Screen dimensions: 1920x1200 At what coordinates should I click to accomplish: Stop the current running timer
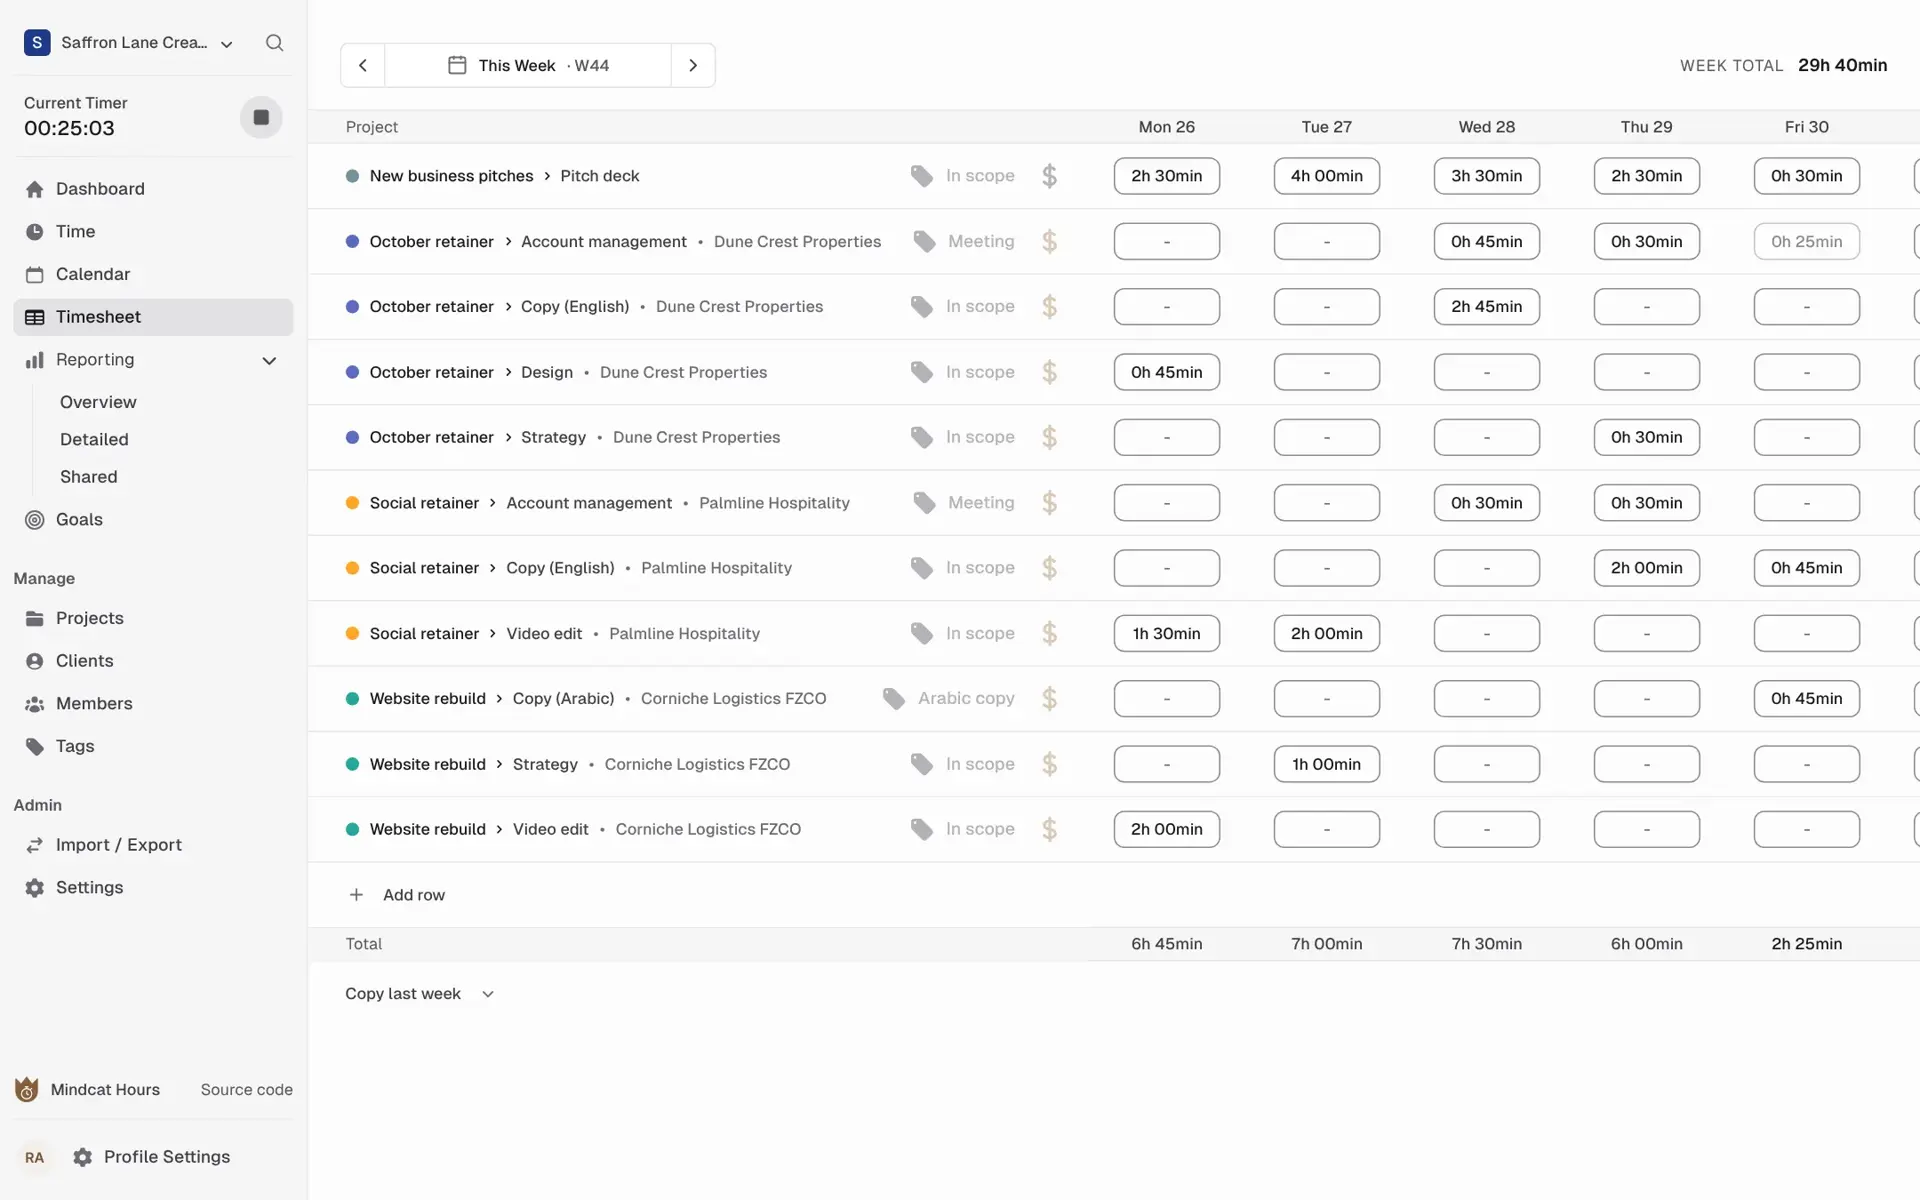click(x=261, y=117)
